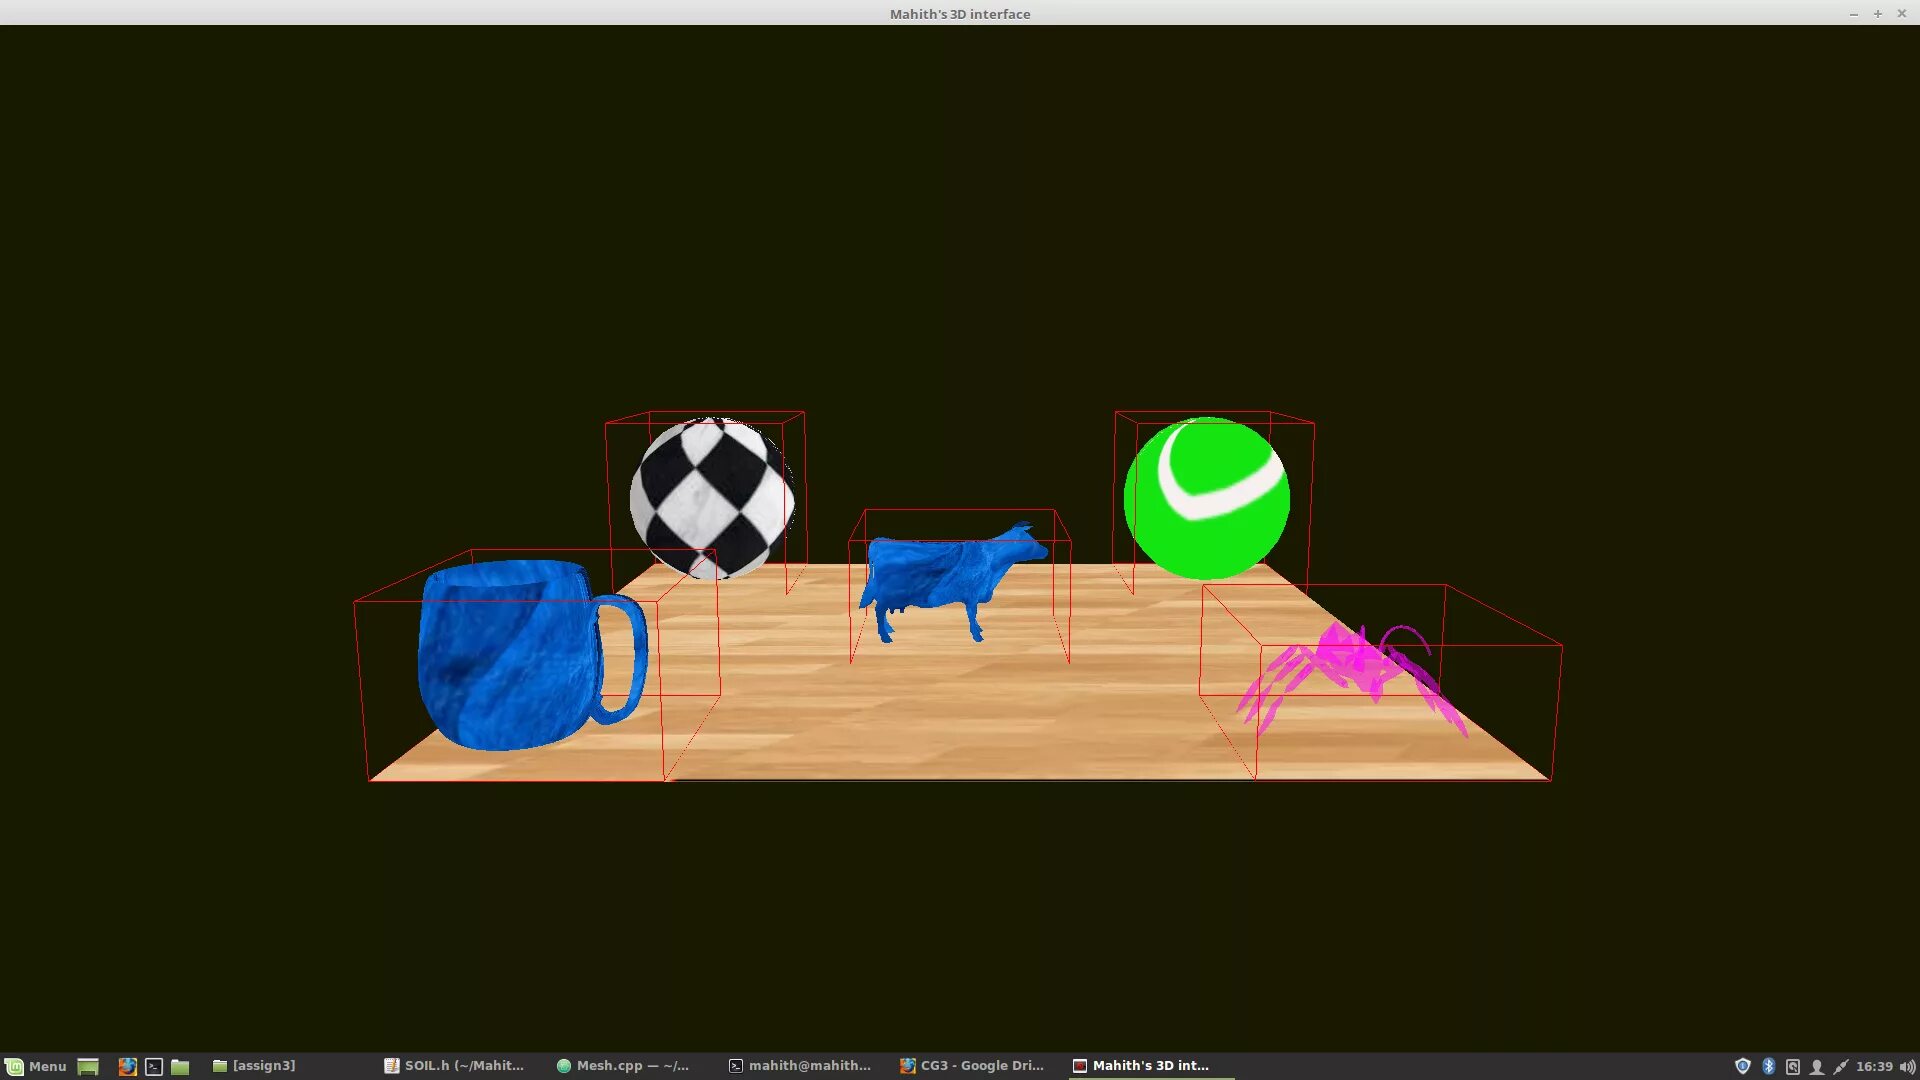The height and width of the screenshot is (1080, 1920).
Task: Click the volume speaker tray icon
Action: [1907, 1066]
